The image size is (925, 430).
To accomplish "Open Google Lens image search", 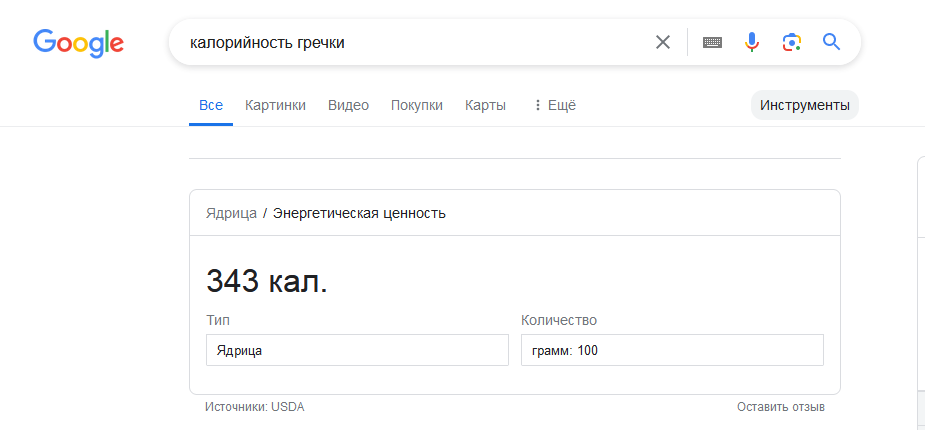I will (792, 42).
